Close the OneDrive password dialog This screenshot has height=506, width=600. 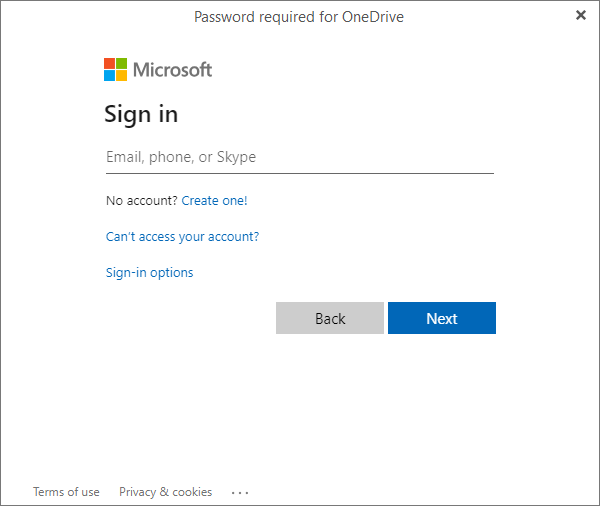pyautogui.click(x=581, y=15)
